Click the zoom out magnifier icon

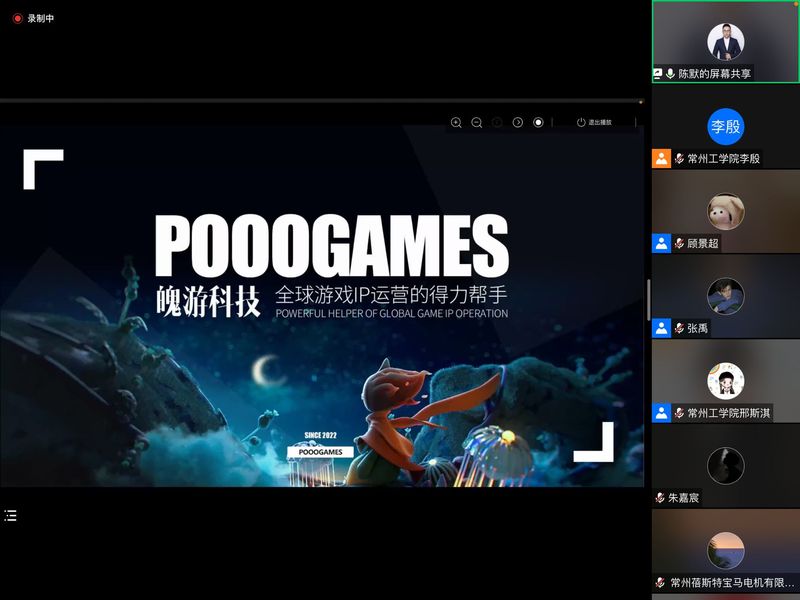click(477, 122)
